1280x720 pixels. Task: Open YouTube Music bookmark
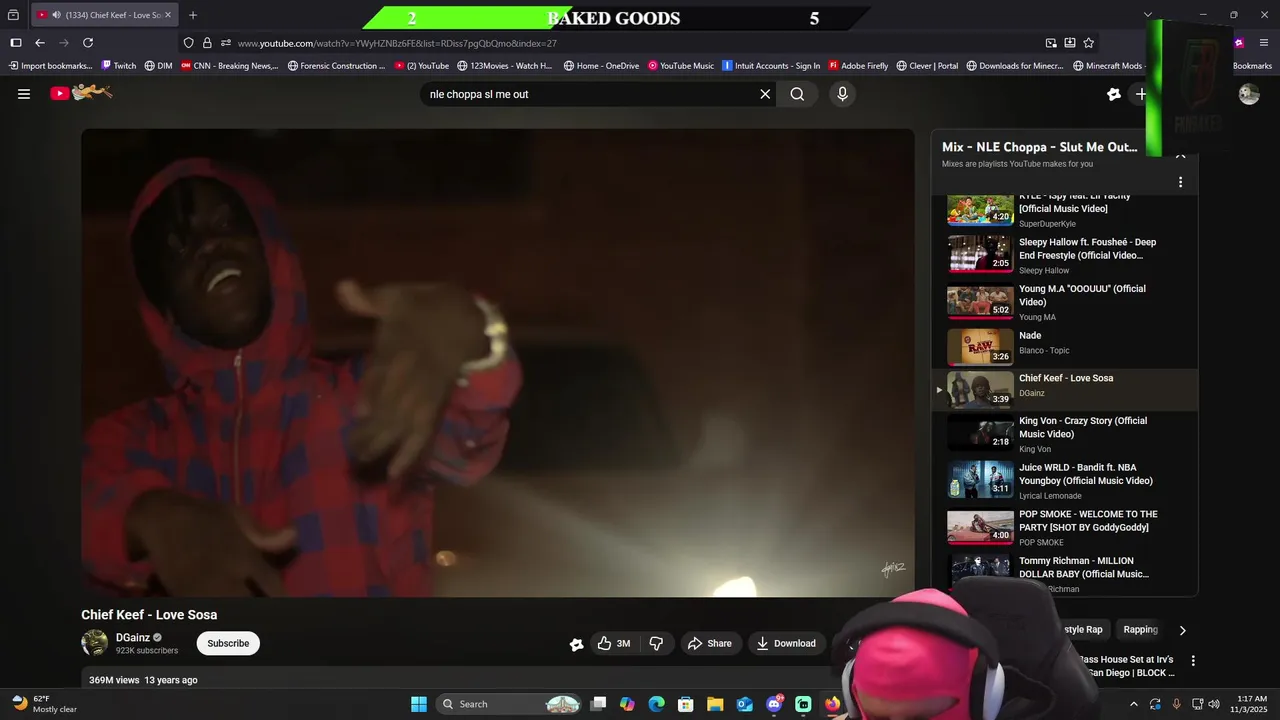(x=681, y=66)
